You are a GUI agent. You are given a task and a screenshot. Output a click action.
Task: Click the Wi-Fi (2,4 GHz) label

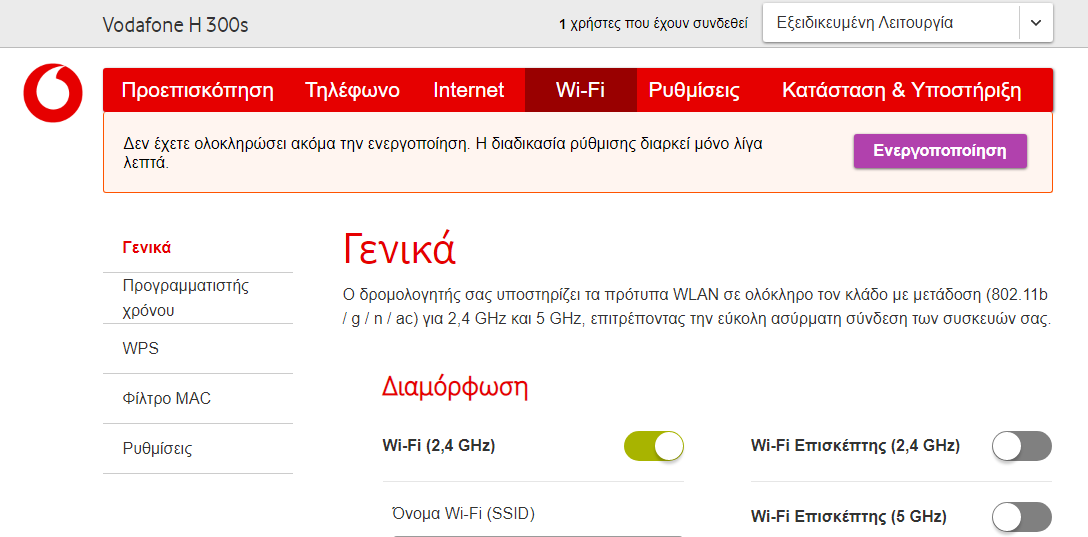(439, 446)
